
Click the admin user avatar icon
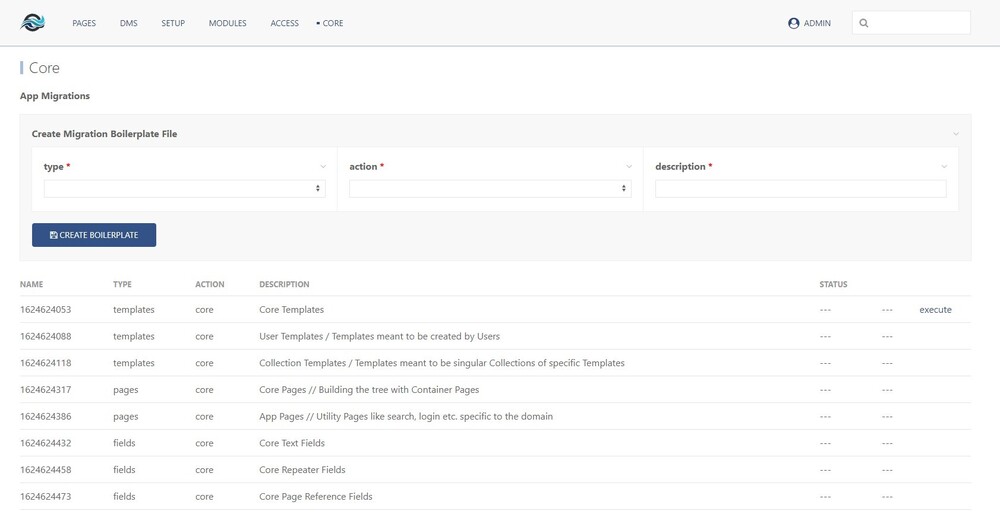(x=793, y=23)
